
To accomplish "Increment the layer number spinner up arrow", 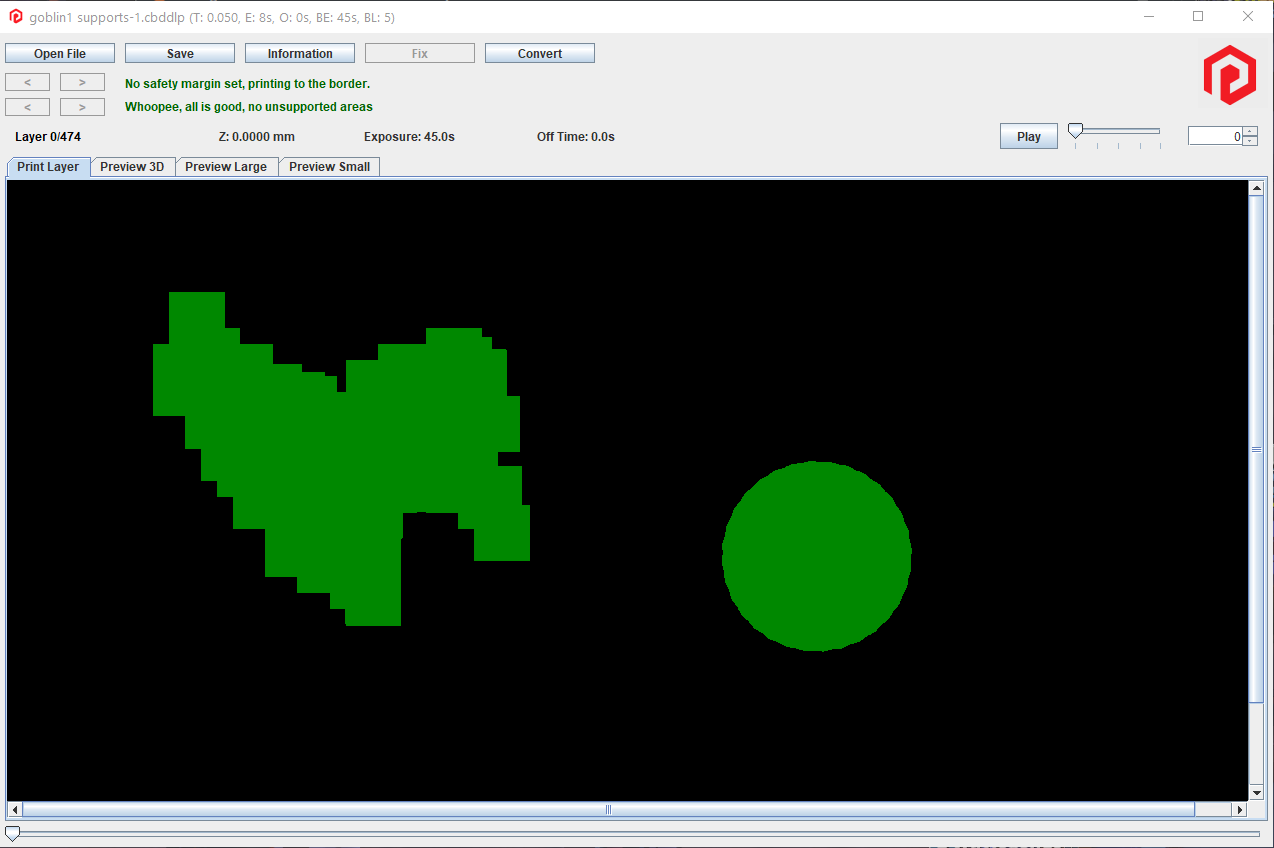I will 1249,130.
